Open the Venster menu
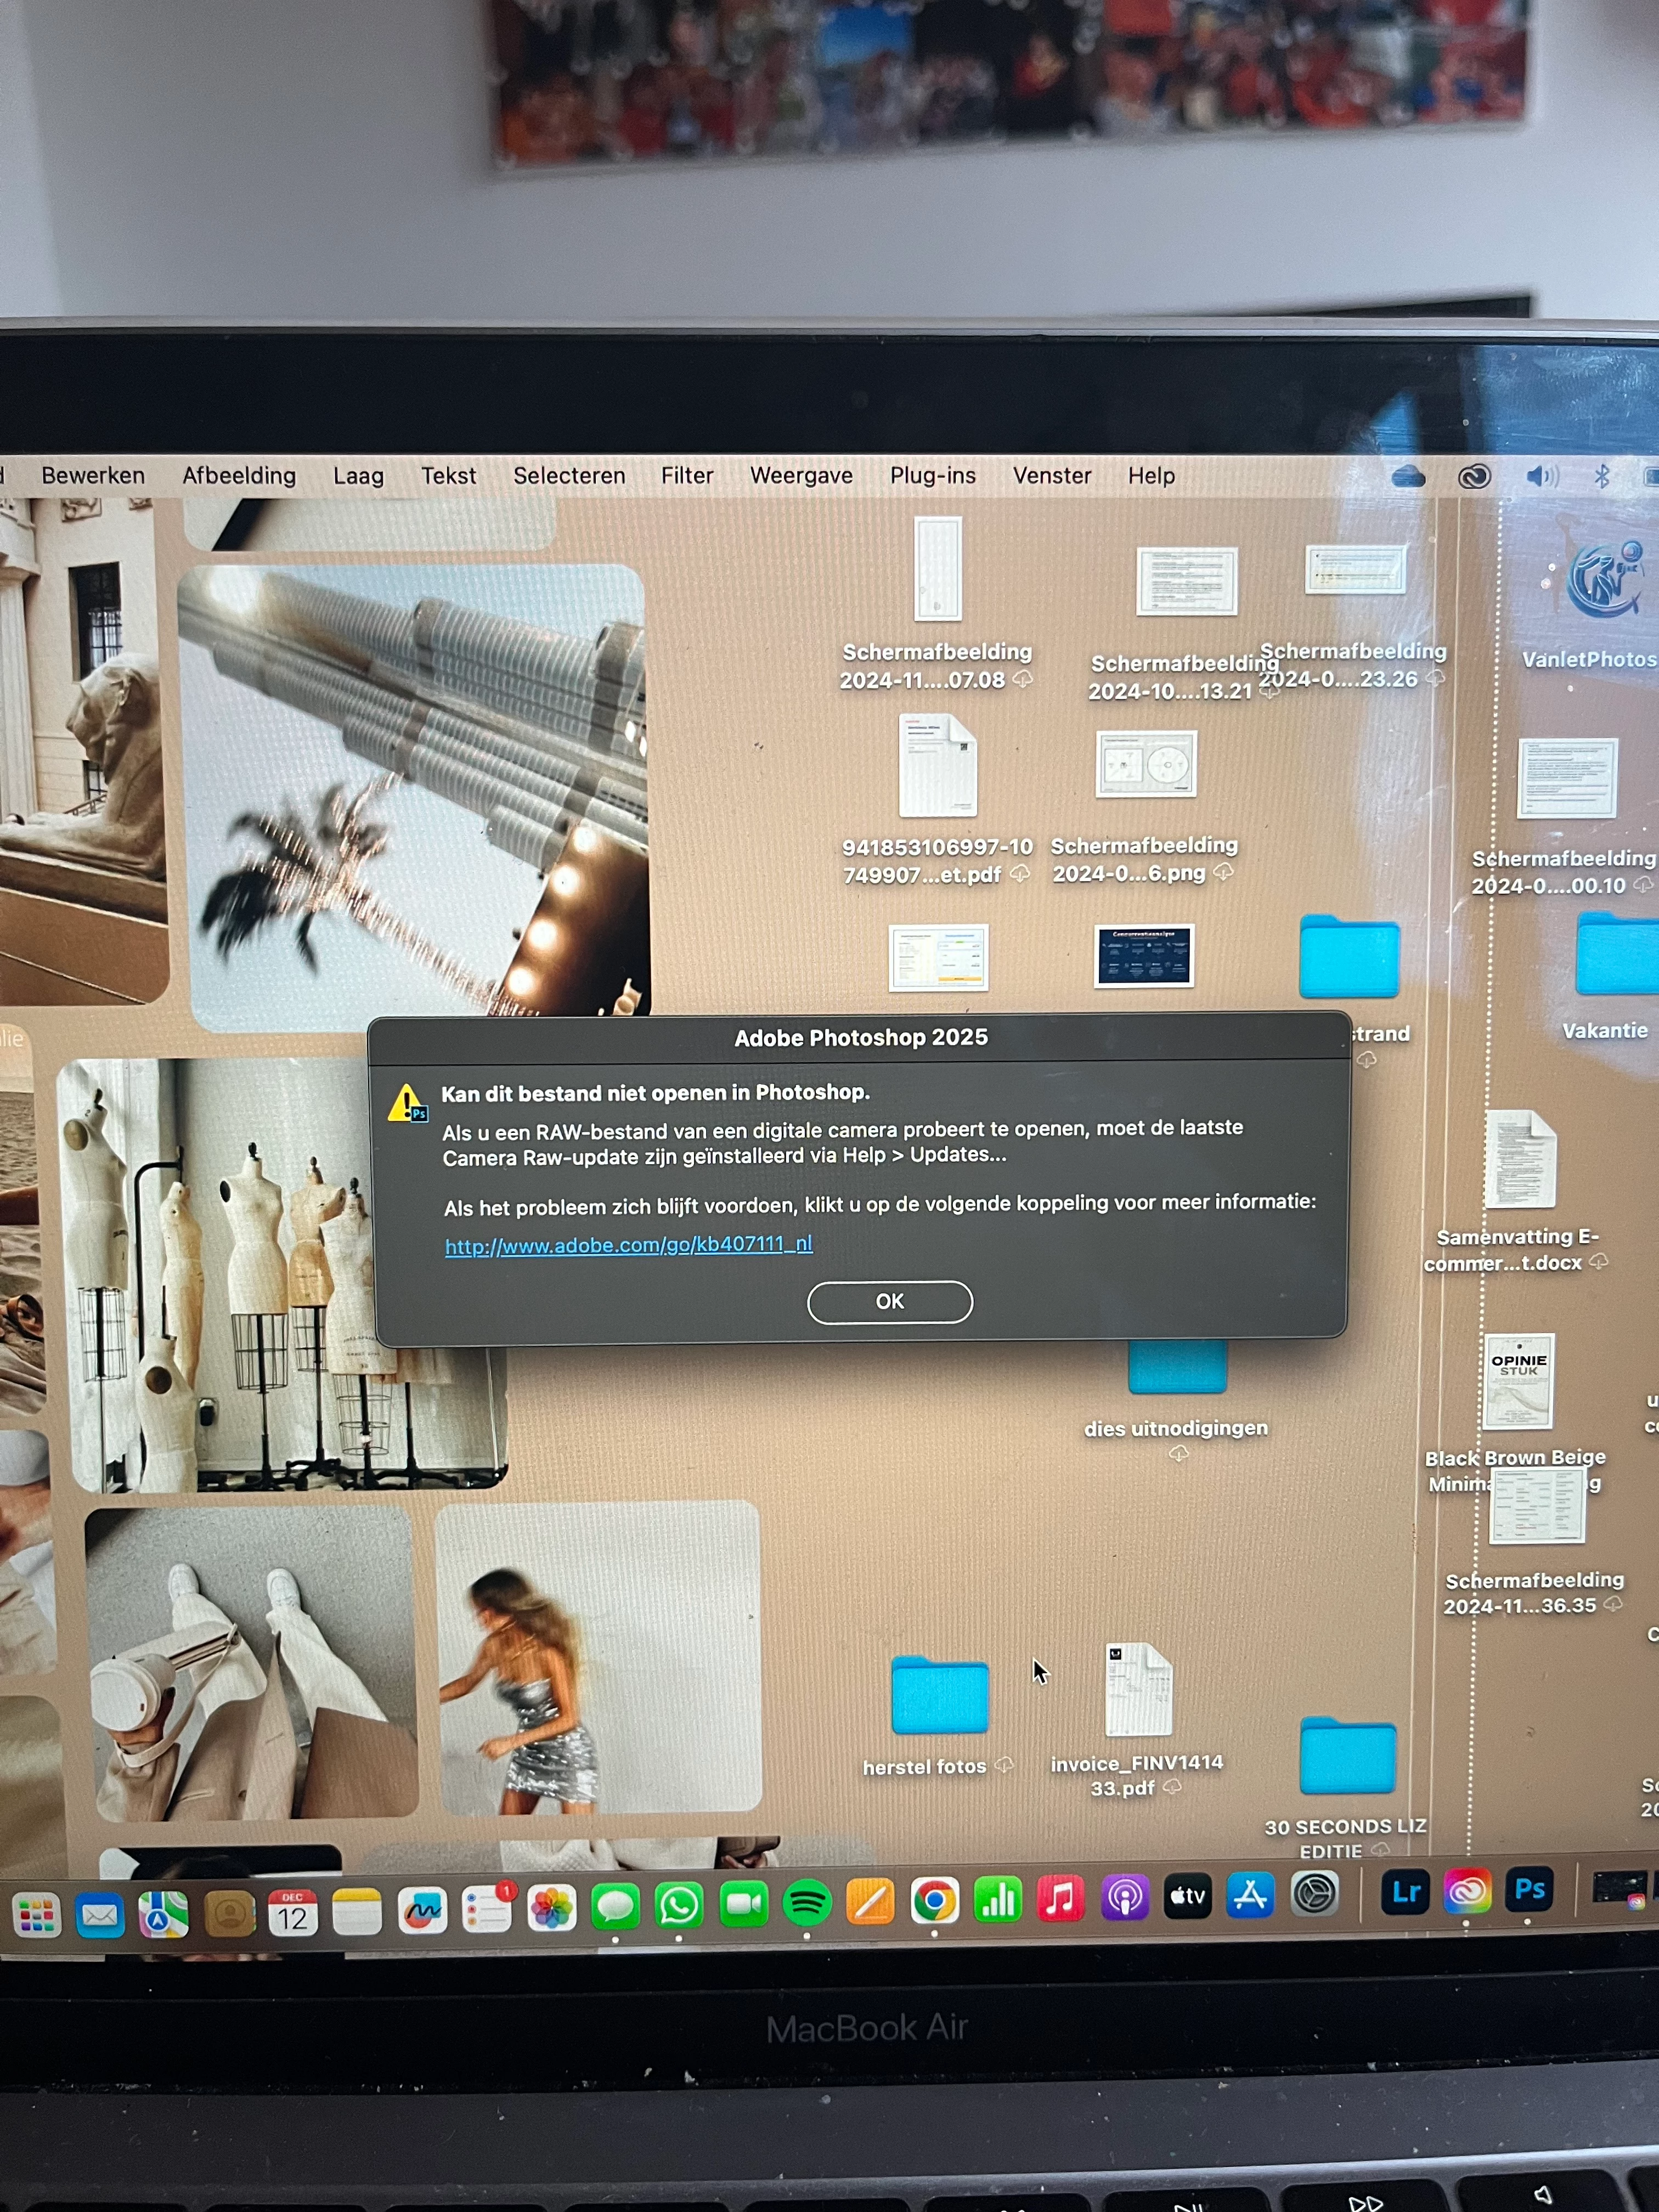 pyautogui.click(x=1052, y=476)
